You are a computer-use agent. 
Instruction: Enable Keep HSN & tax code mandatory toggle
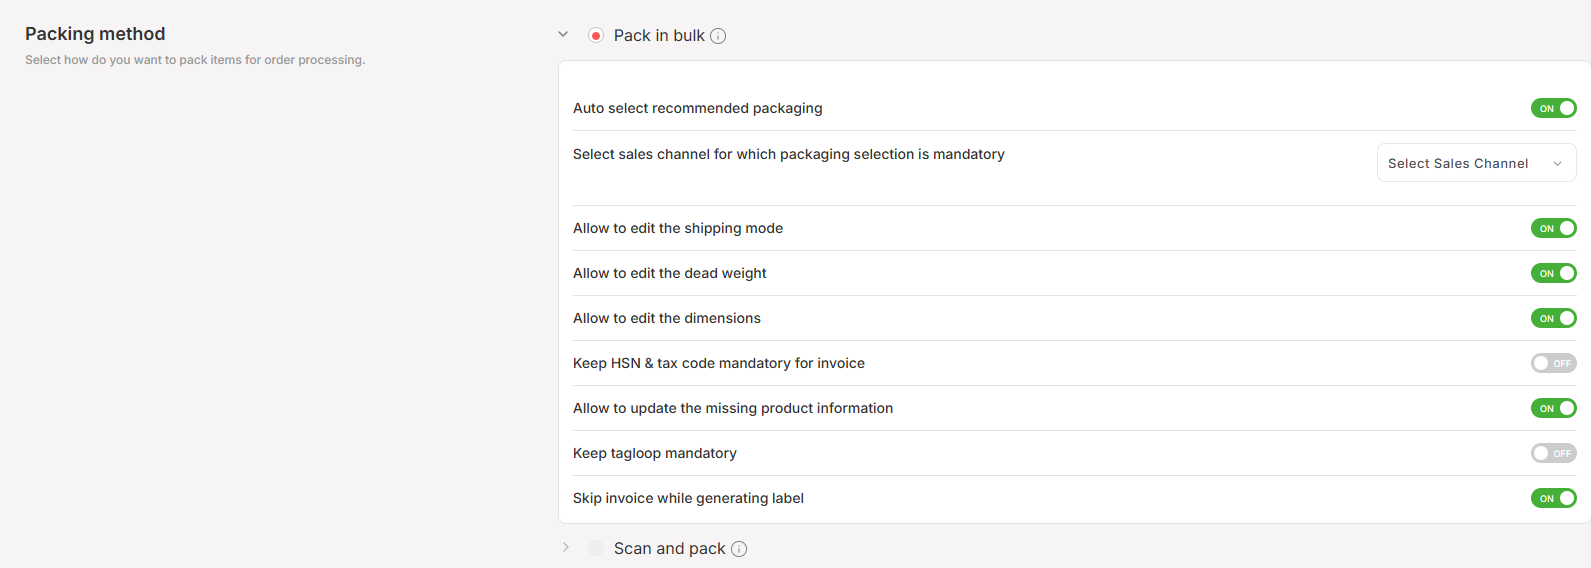[x=1553, y=363]
